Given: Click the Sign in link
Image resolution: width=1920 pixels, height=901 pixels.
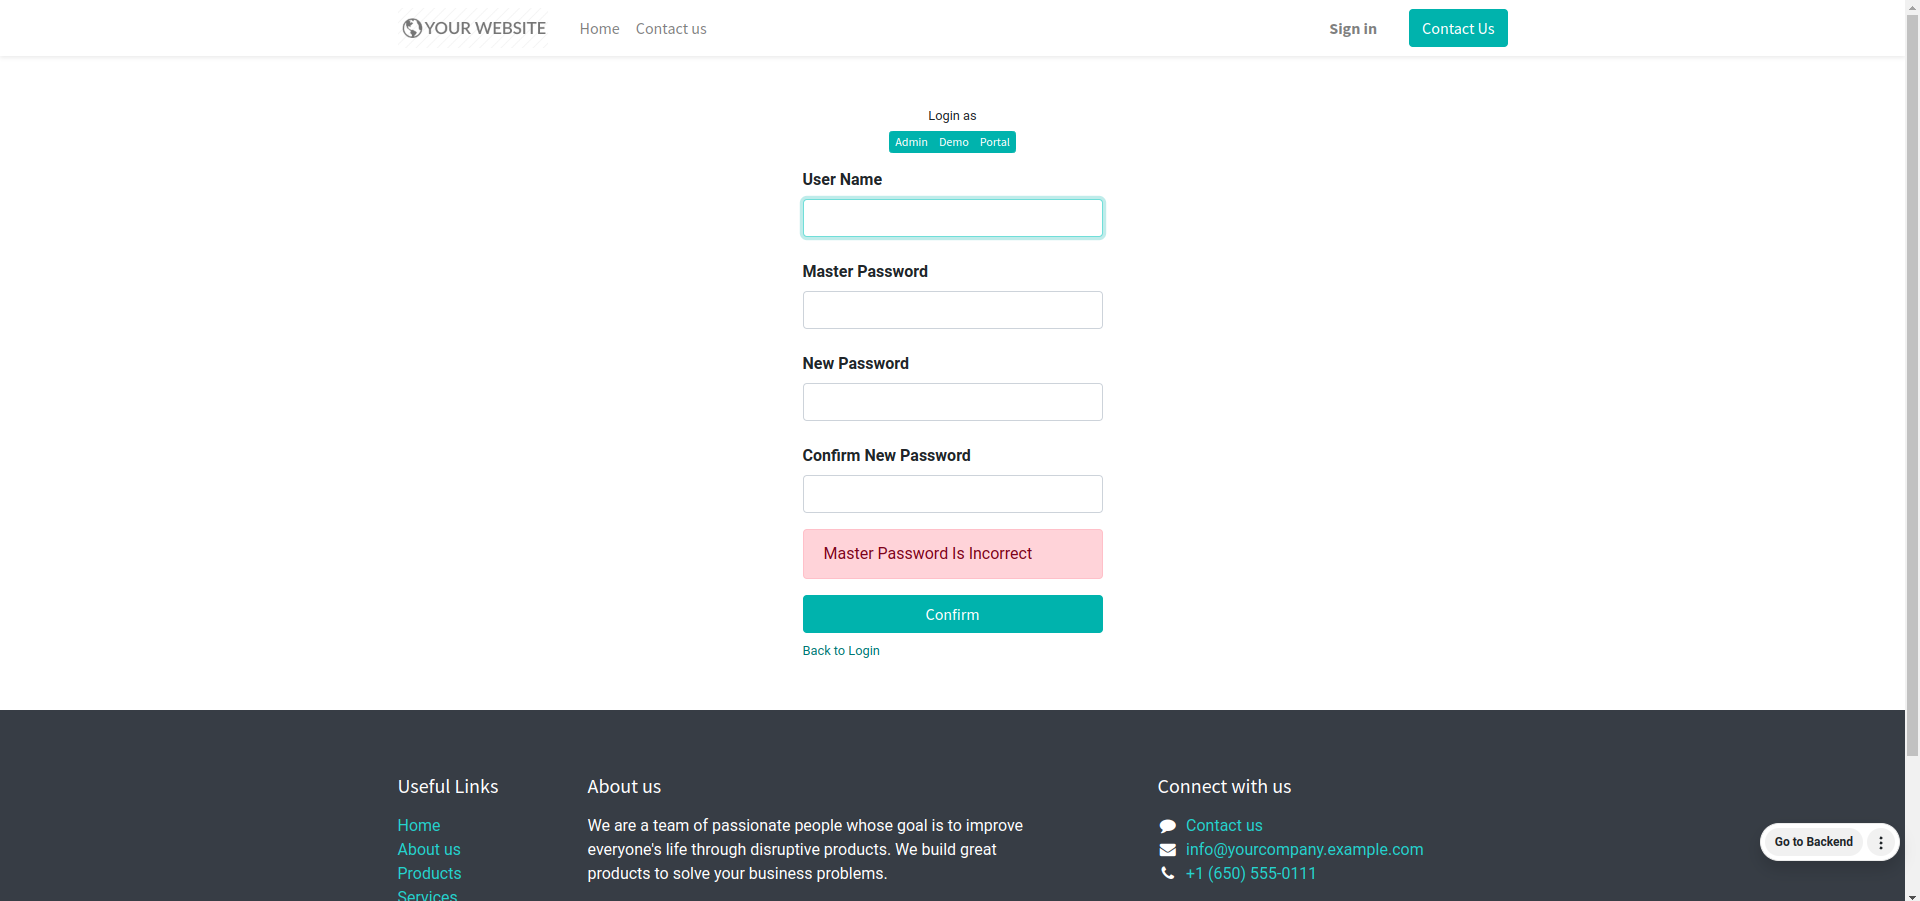Looking at the screenshot, I should (x=1352, y=29).
